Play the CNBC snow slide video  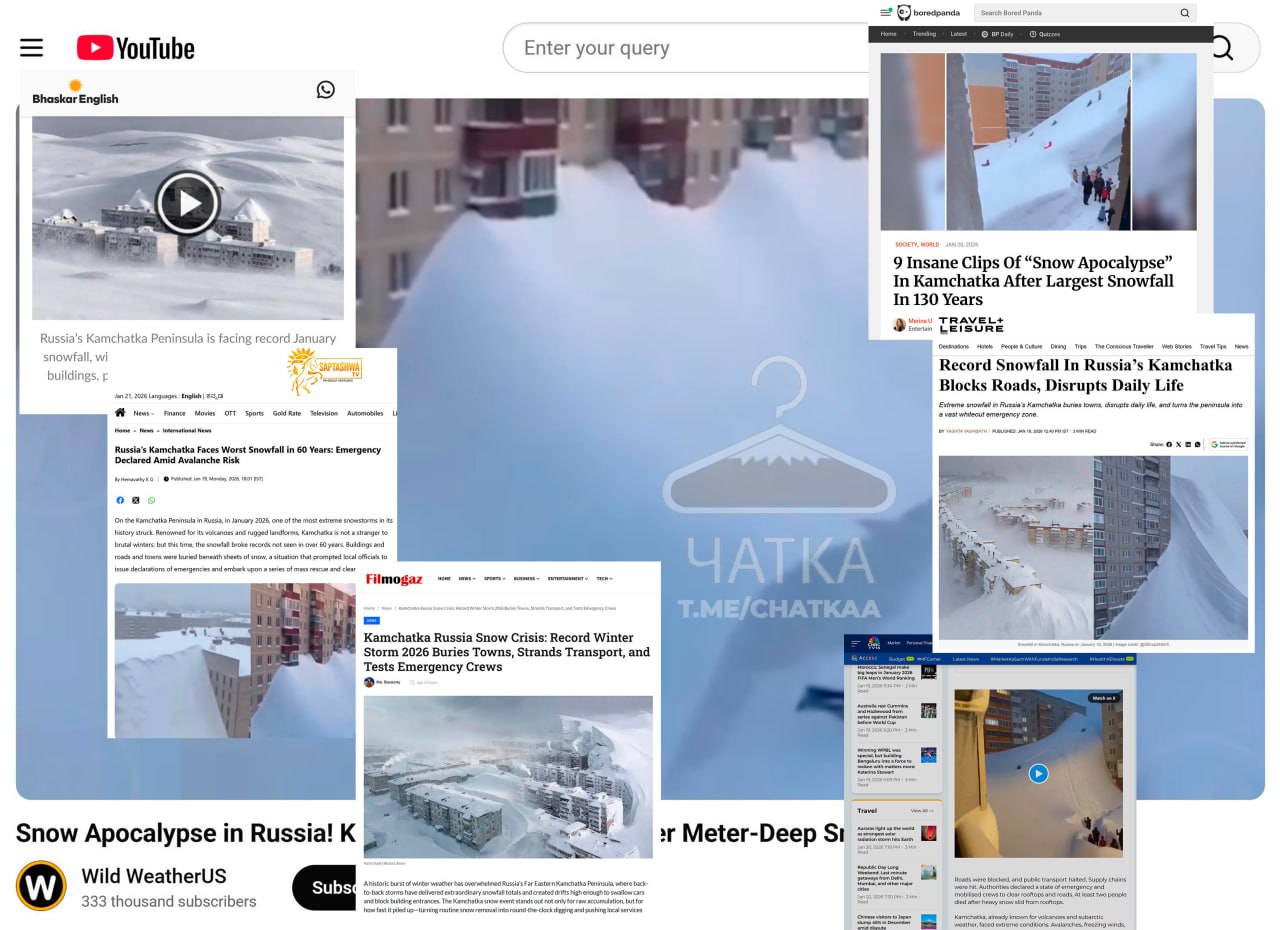click(x=1038, y=773)
